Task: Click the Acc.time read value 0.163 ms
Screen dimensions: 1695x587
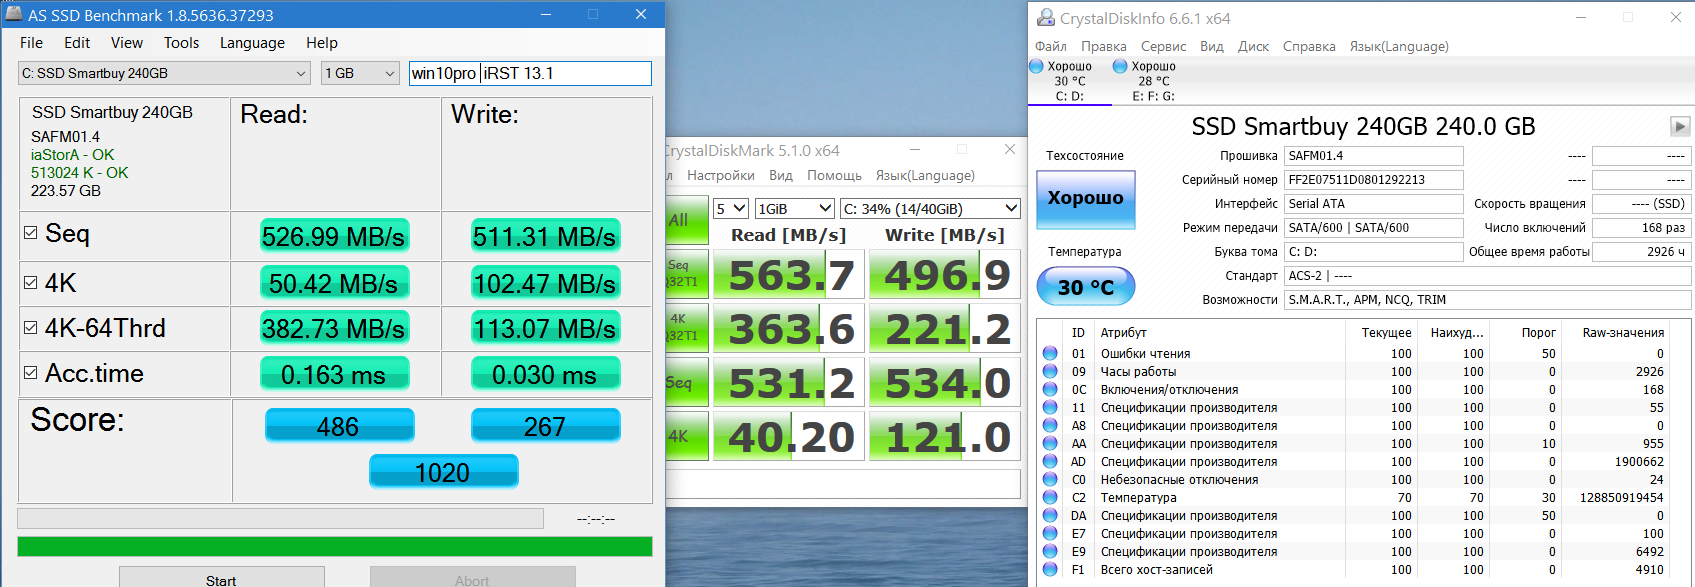Action: [x=334, y=374]
